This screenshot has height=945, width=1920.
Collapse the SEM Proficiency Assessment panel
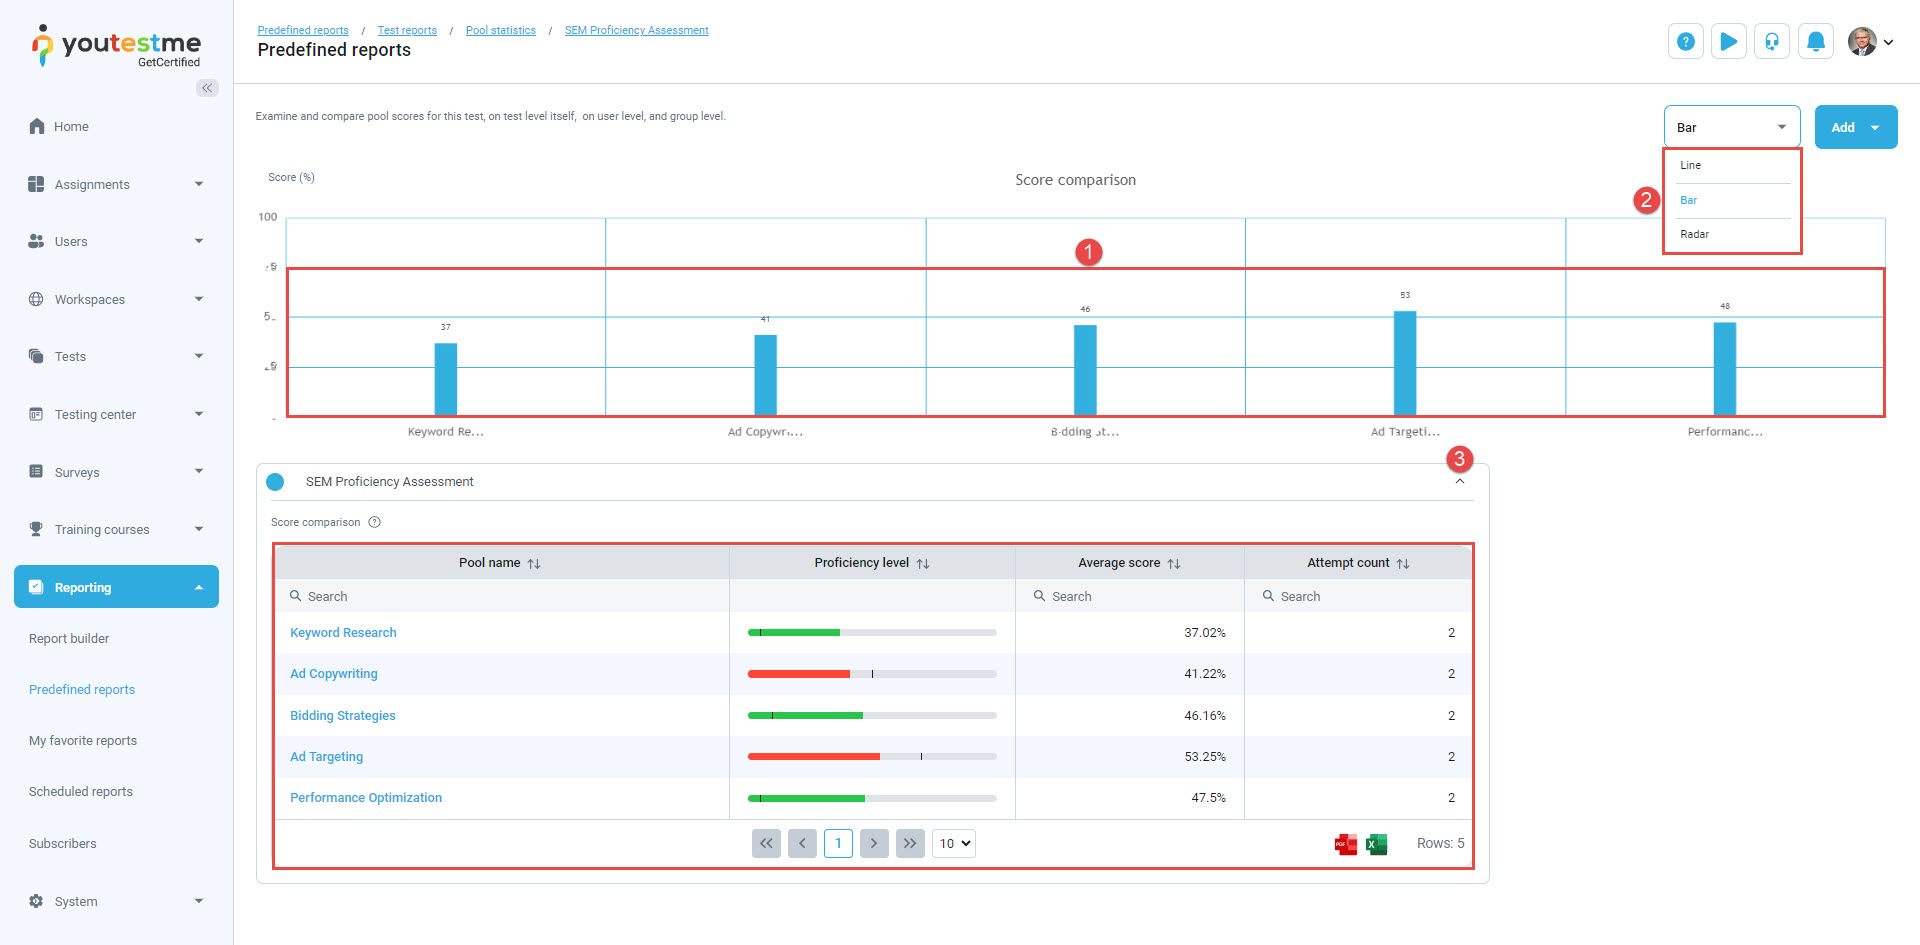click(x=1460, y=481)
